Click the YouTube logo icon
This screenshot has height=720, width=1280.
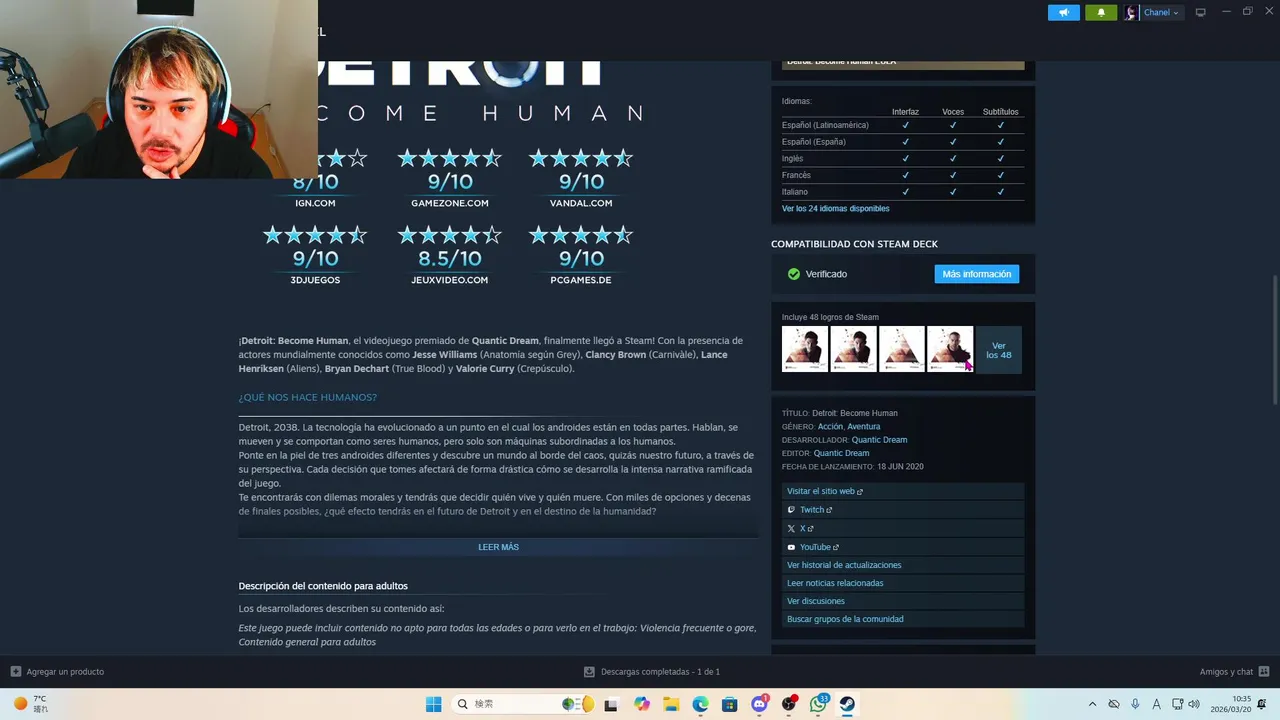coord(791,547)
